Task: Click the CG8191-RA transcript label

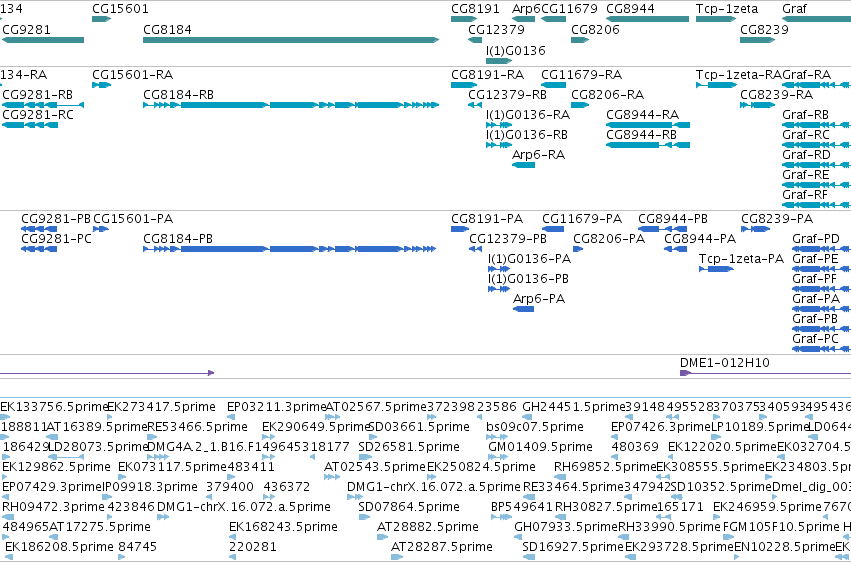Action: coord(487,75)
